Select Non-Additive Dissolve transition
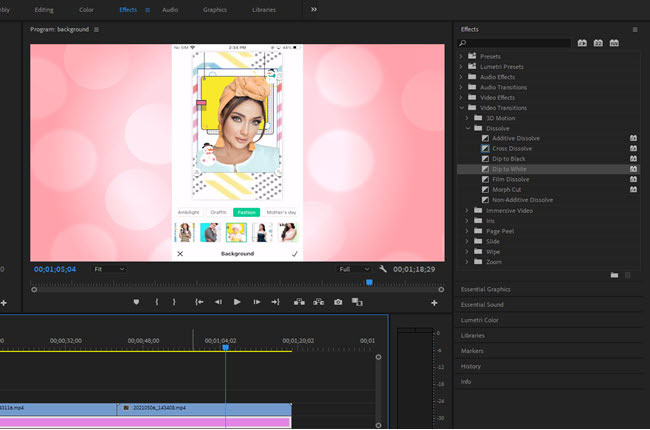Viewport: 650px width, 430px height. [522, 200]
